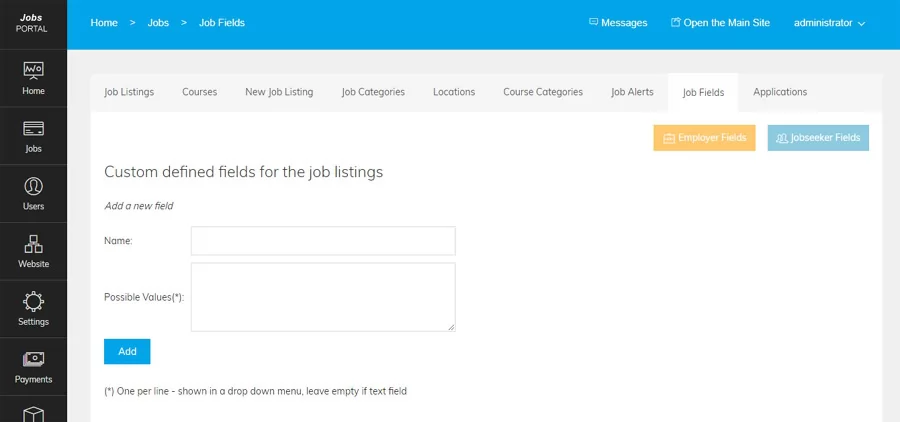Switch to the Job Alerts tab
Viewport: 900px width, 422px height.
(x=632, y=92)
